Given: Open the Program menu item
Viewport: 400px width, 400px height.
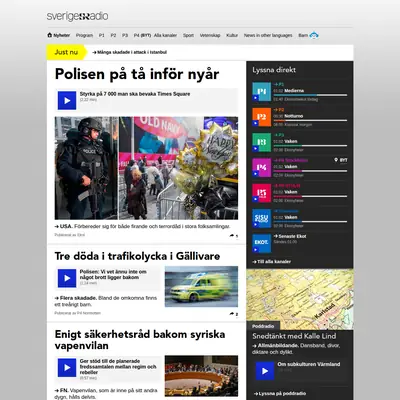Looking at the screenshot, I should click(x=84, y=35).
